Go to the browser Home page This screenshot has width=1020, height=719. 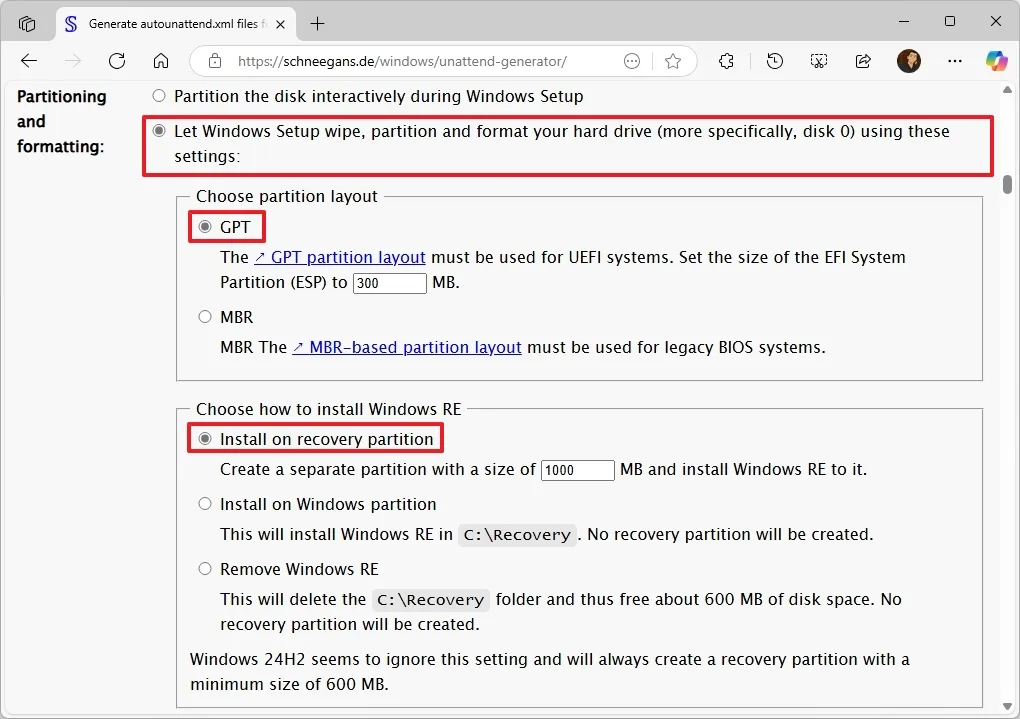point(161,61)
